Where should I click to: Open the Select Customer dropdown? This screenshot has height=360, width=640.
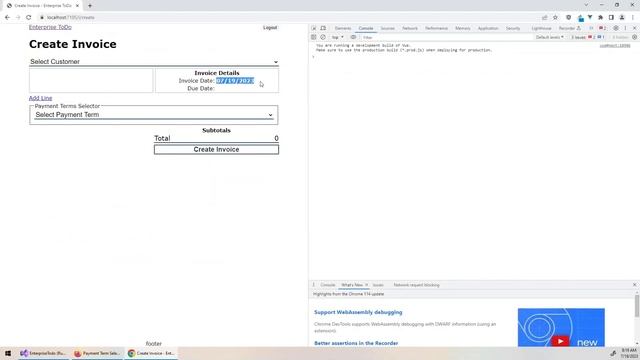[154, 62]
